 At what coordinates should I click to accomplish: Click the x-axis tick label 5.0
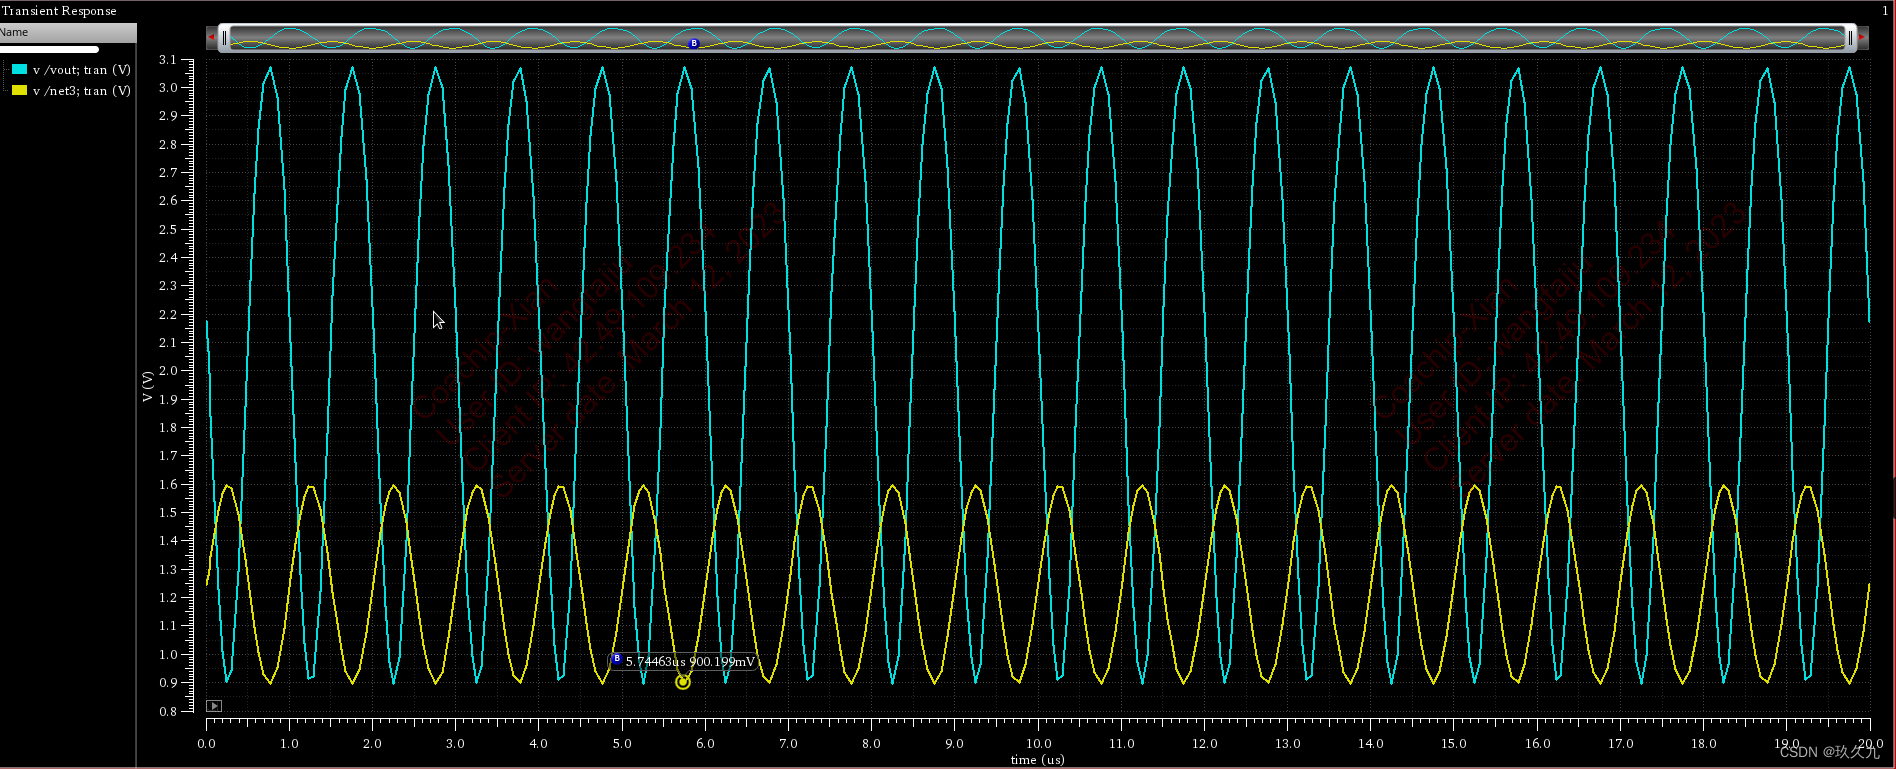pyautogui.click(x=622, y=743)
